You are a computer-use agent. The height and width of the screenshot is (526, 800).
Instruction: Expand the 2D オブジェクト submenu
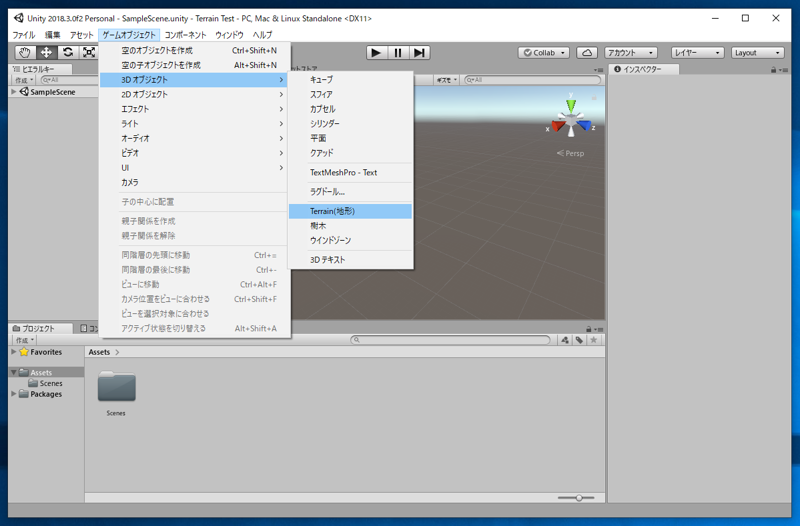tap(195, 94)
